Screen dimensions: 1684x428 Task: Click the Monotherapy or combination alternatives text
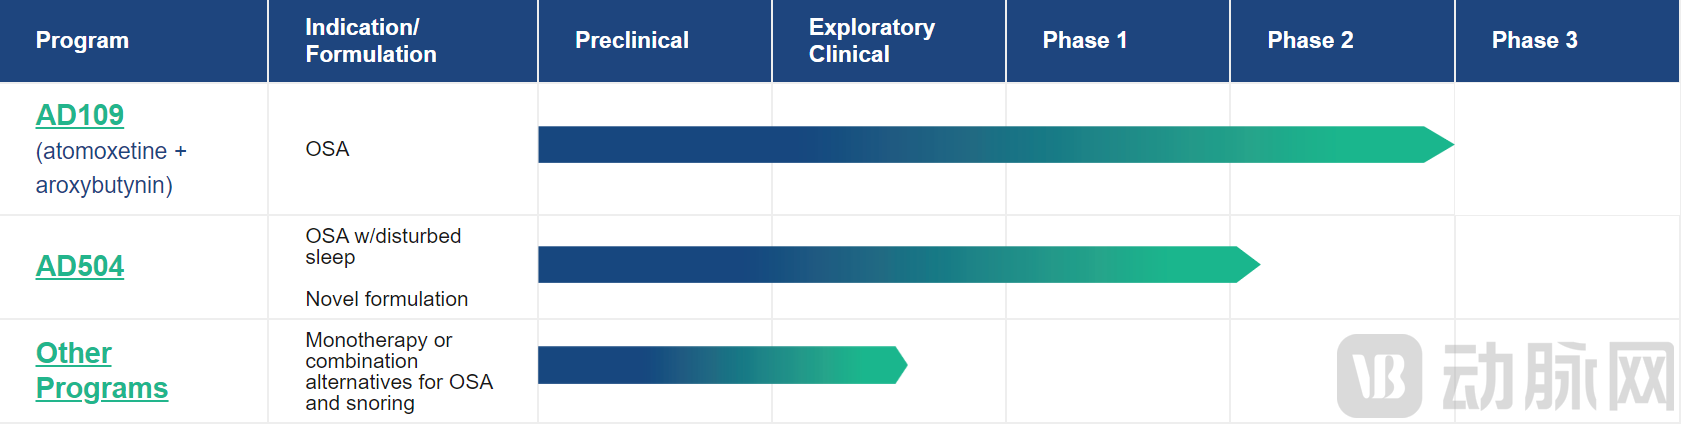pos(398,371)
